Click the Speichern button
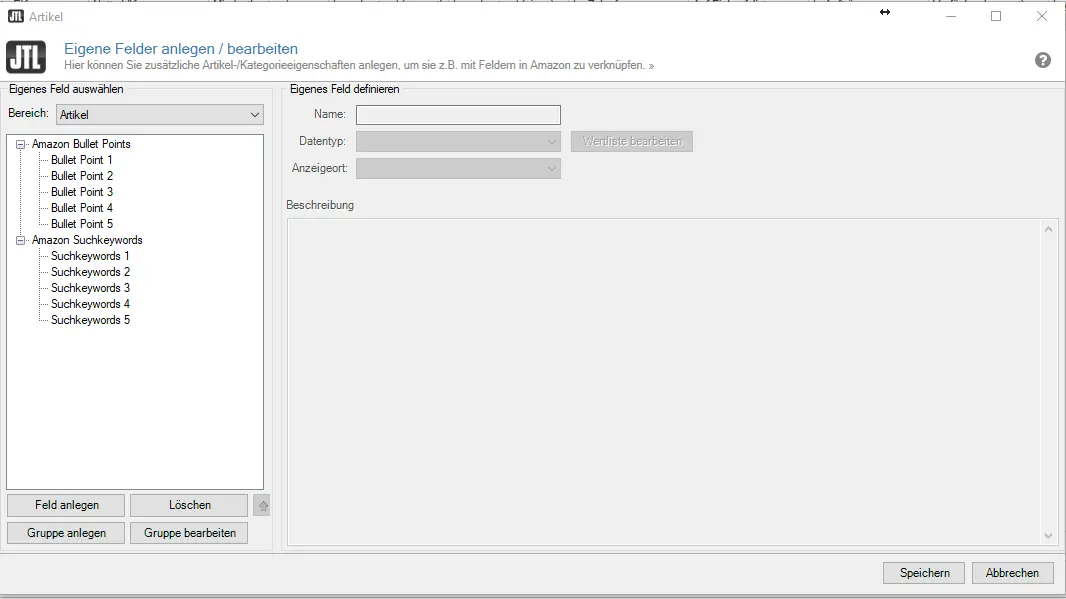The width and height of the screenshot is (1066, 599). [x=925, y=573]
